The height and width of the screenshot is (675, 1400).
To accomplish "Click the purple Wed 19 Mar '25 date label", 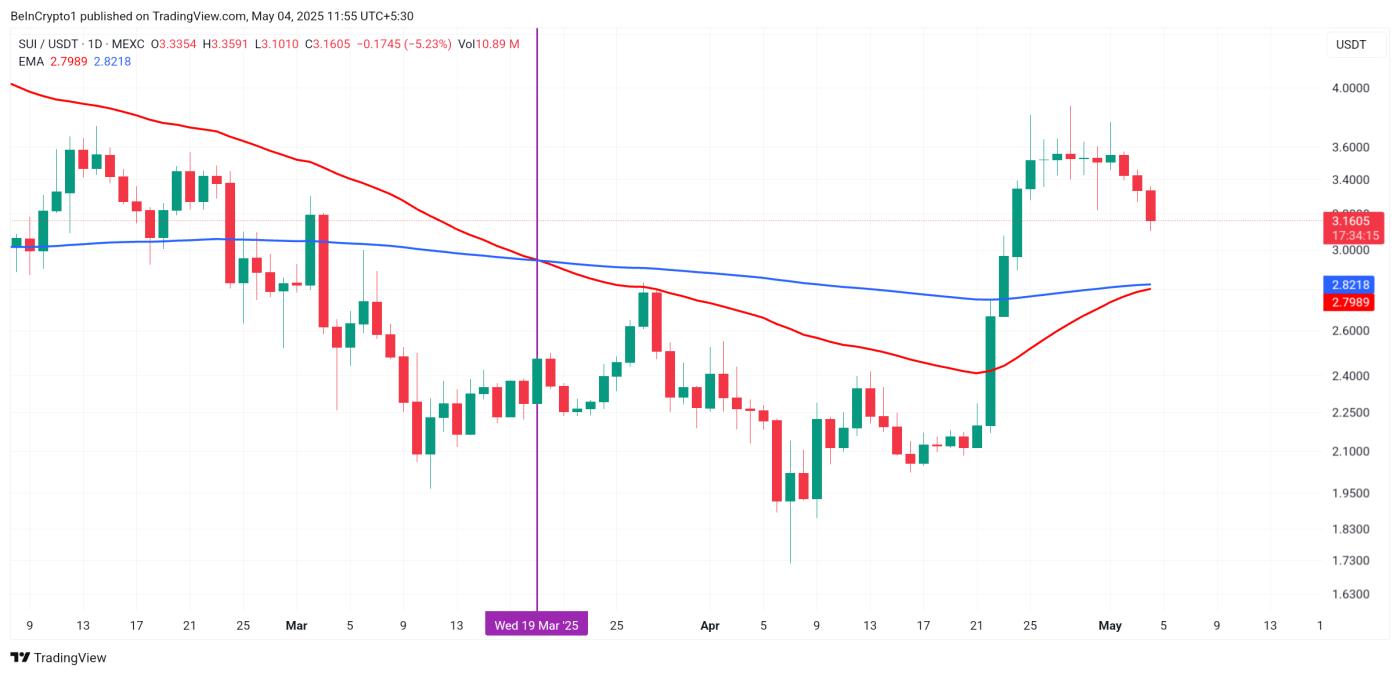I will [x=537, y=625].
